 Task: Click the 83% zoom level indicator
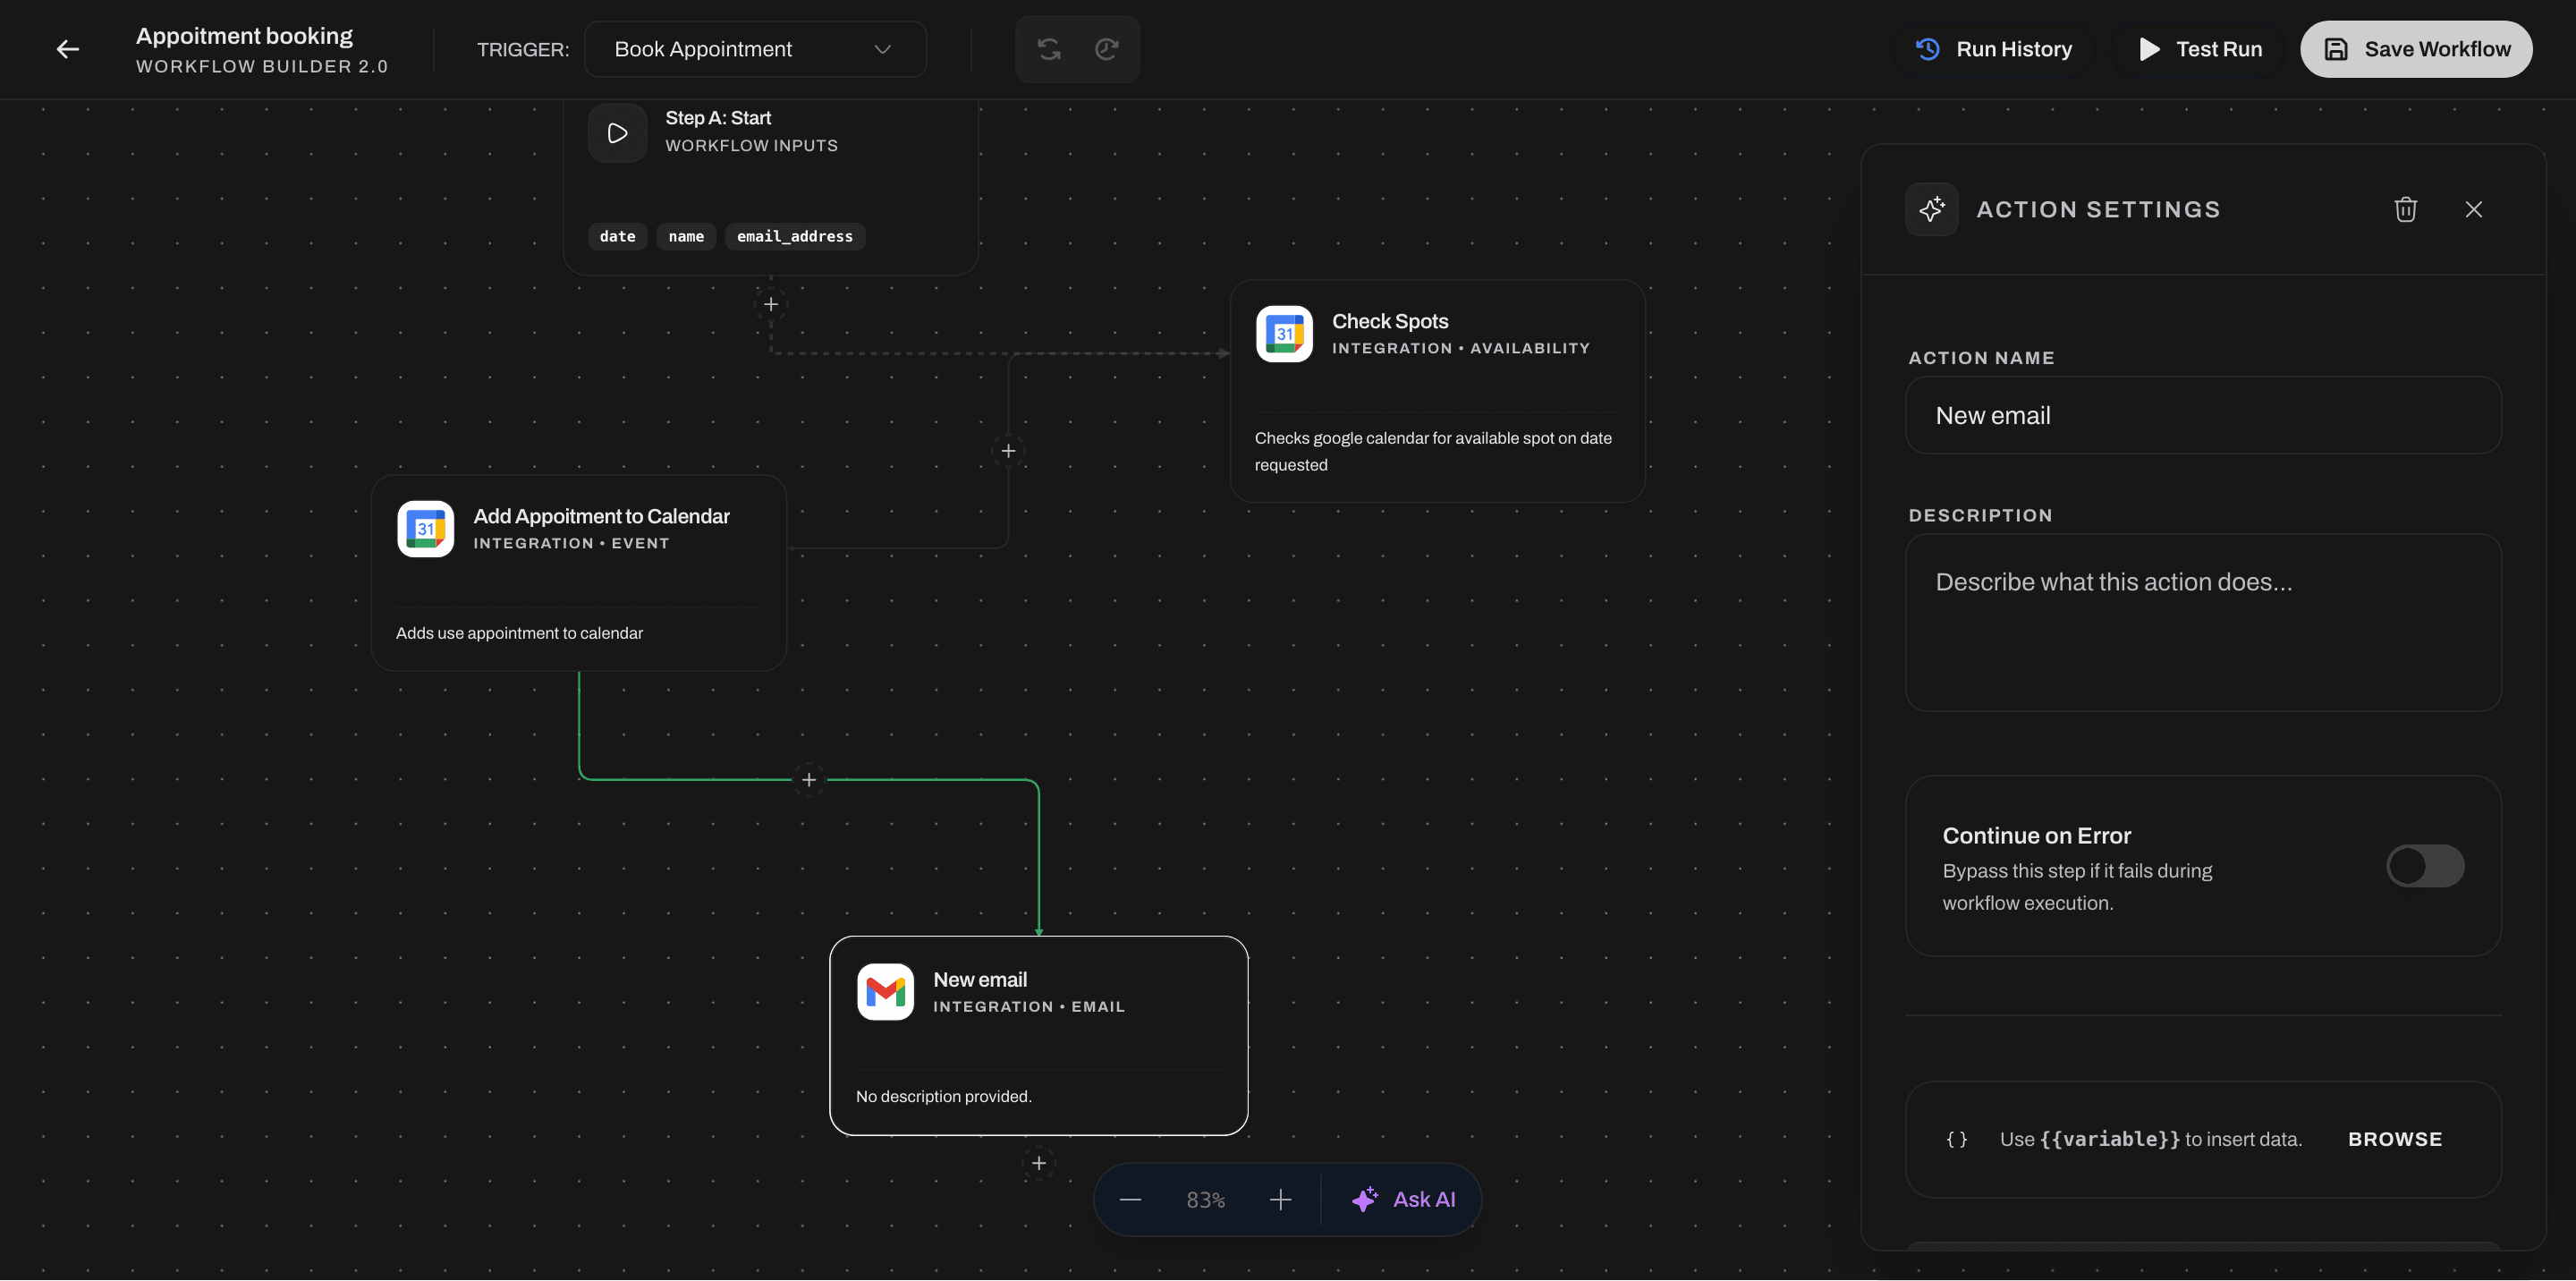click(1206, 1200)
